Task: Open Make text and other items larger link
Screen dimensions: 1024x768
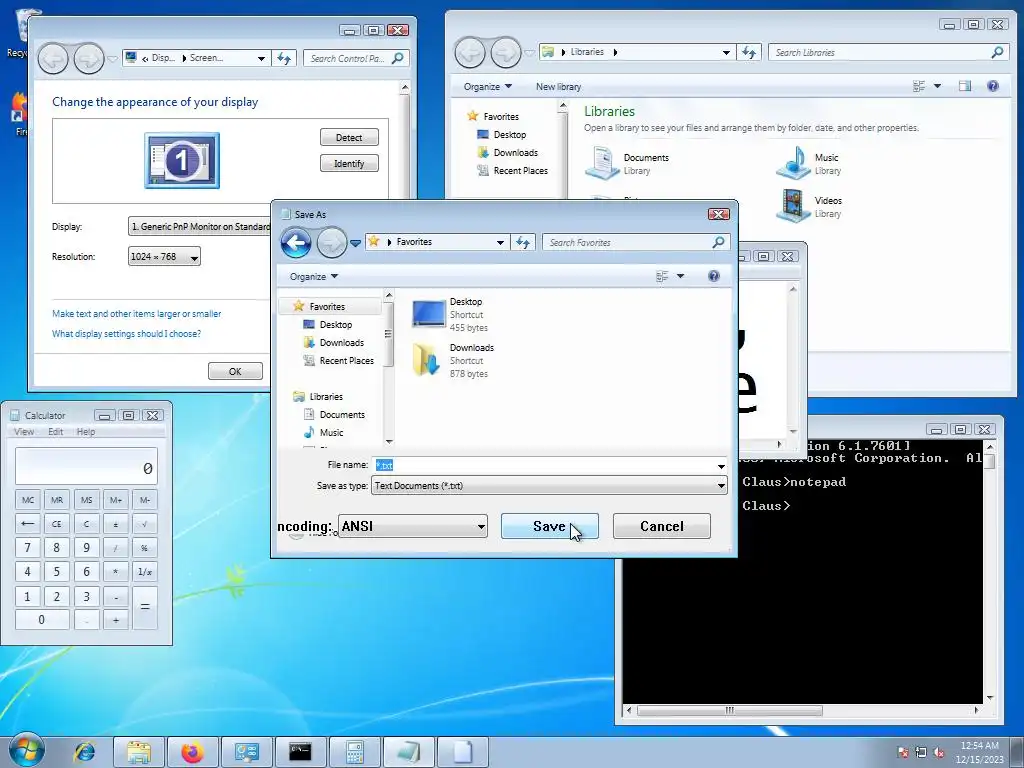Action: [x=136, y=313]
